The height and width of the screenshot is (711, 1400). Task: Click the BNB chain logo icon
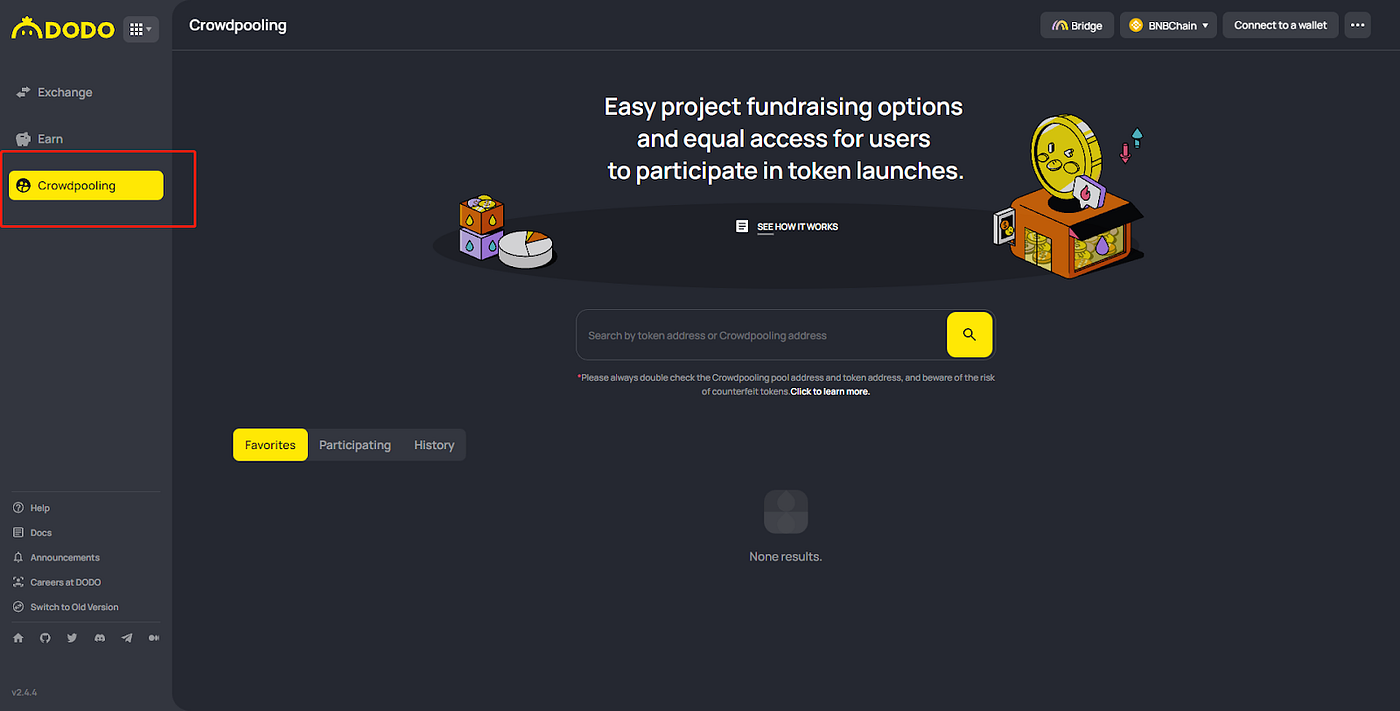coord(1137,25)
